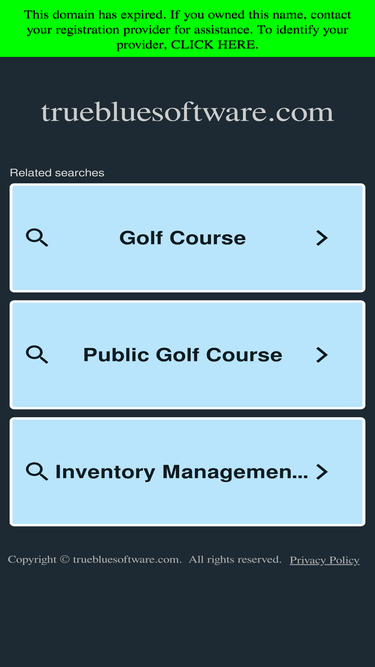
Task: Click the copyright © symbol in footer
Action: click(65, 560)
